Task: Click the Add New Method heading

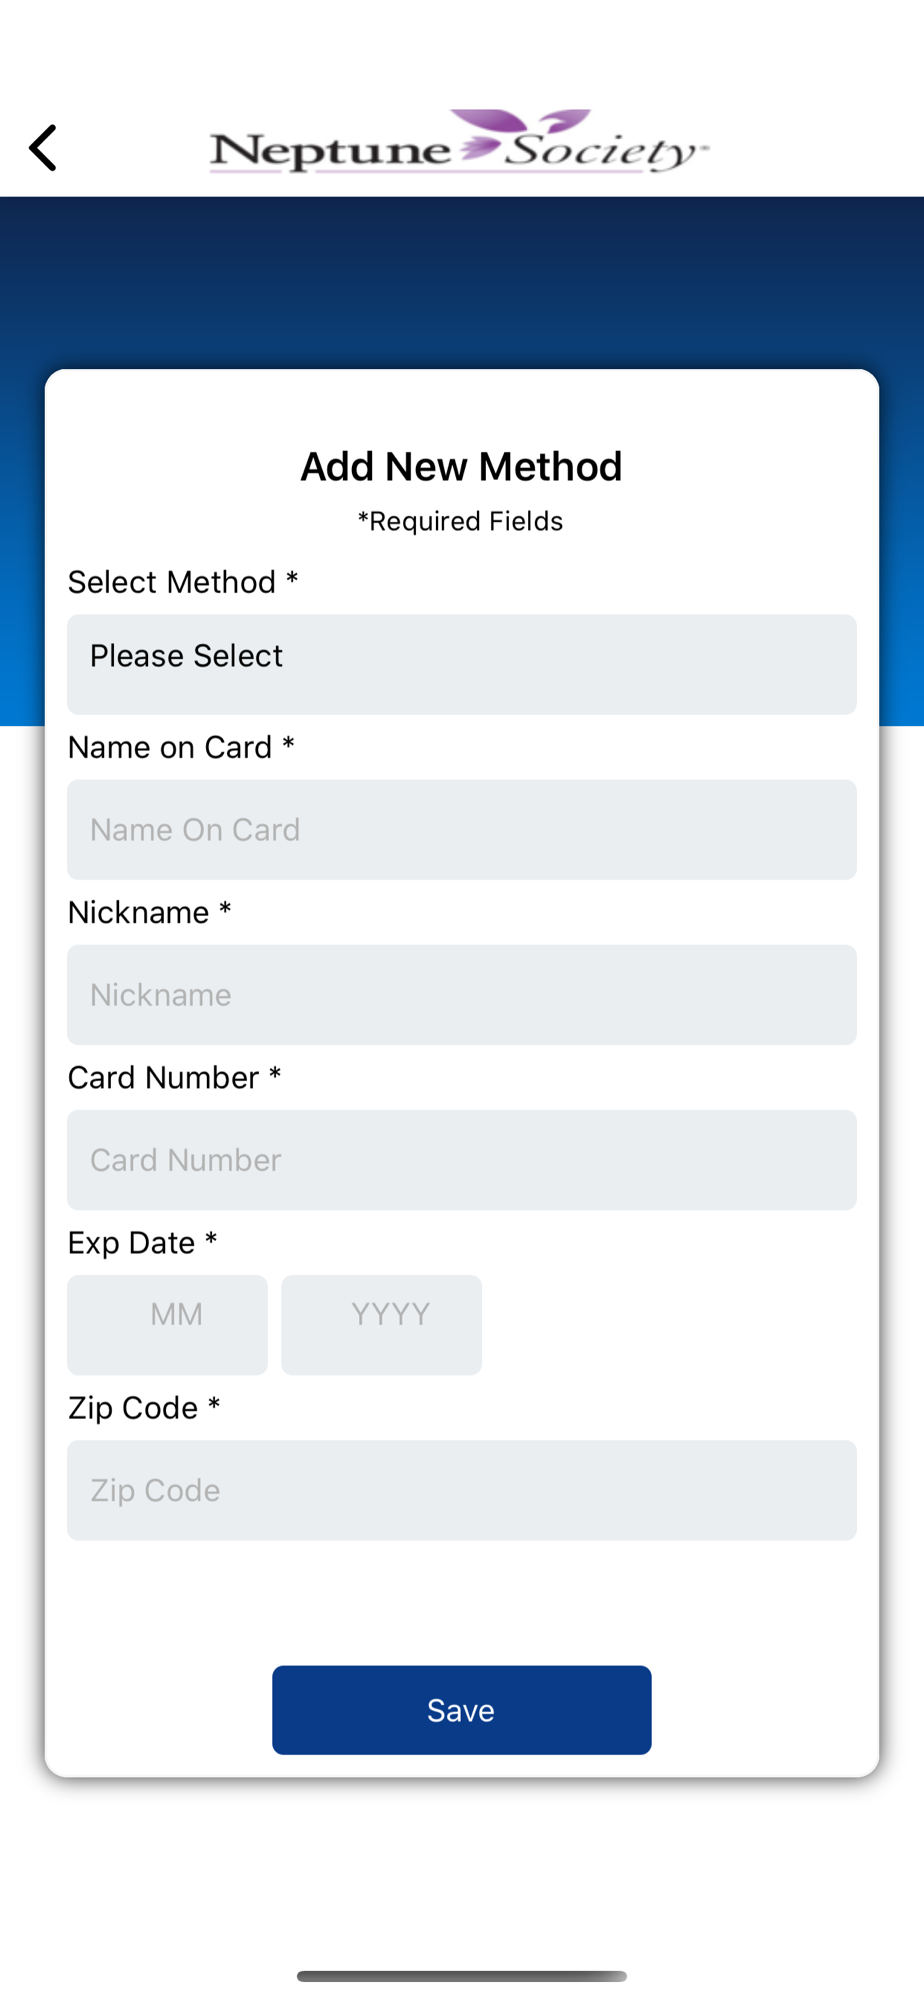Action: tap(462, 466)
